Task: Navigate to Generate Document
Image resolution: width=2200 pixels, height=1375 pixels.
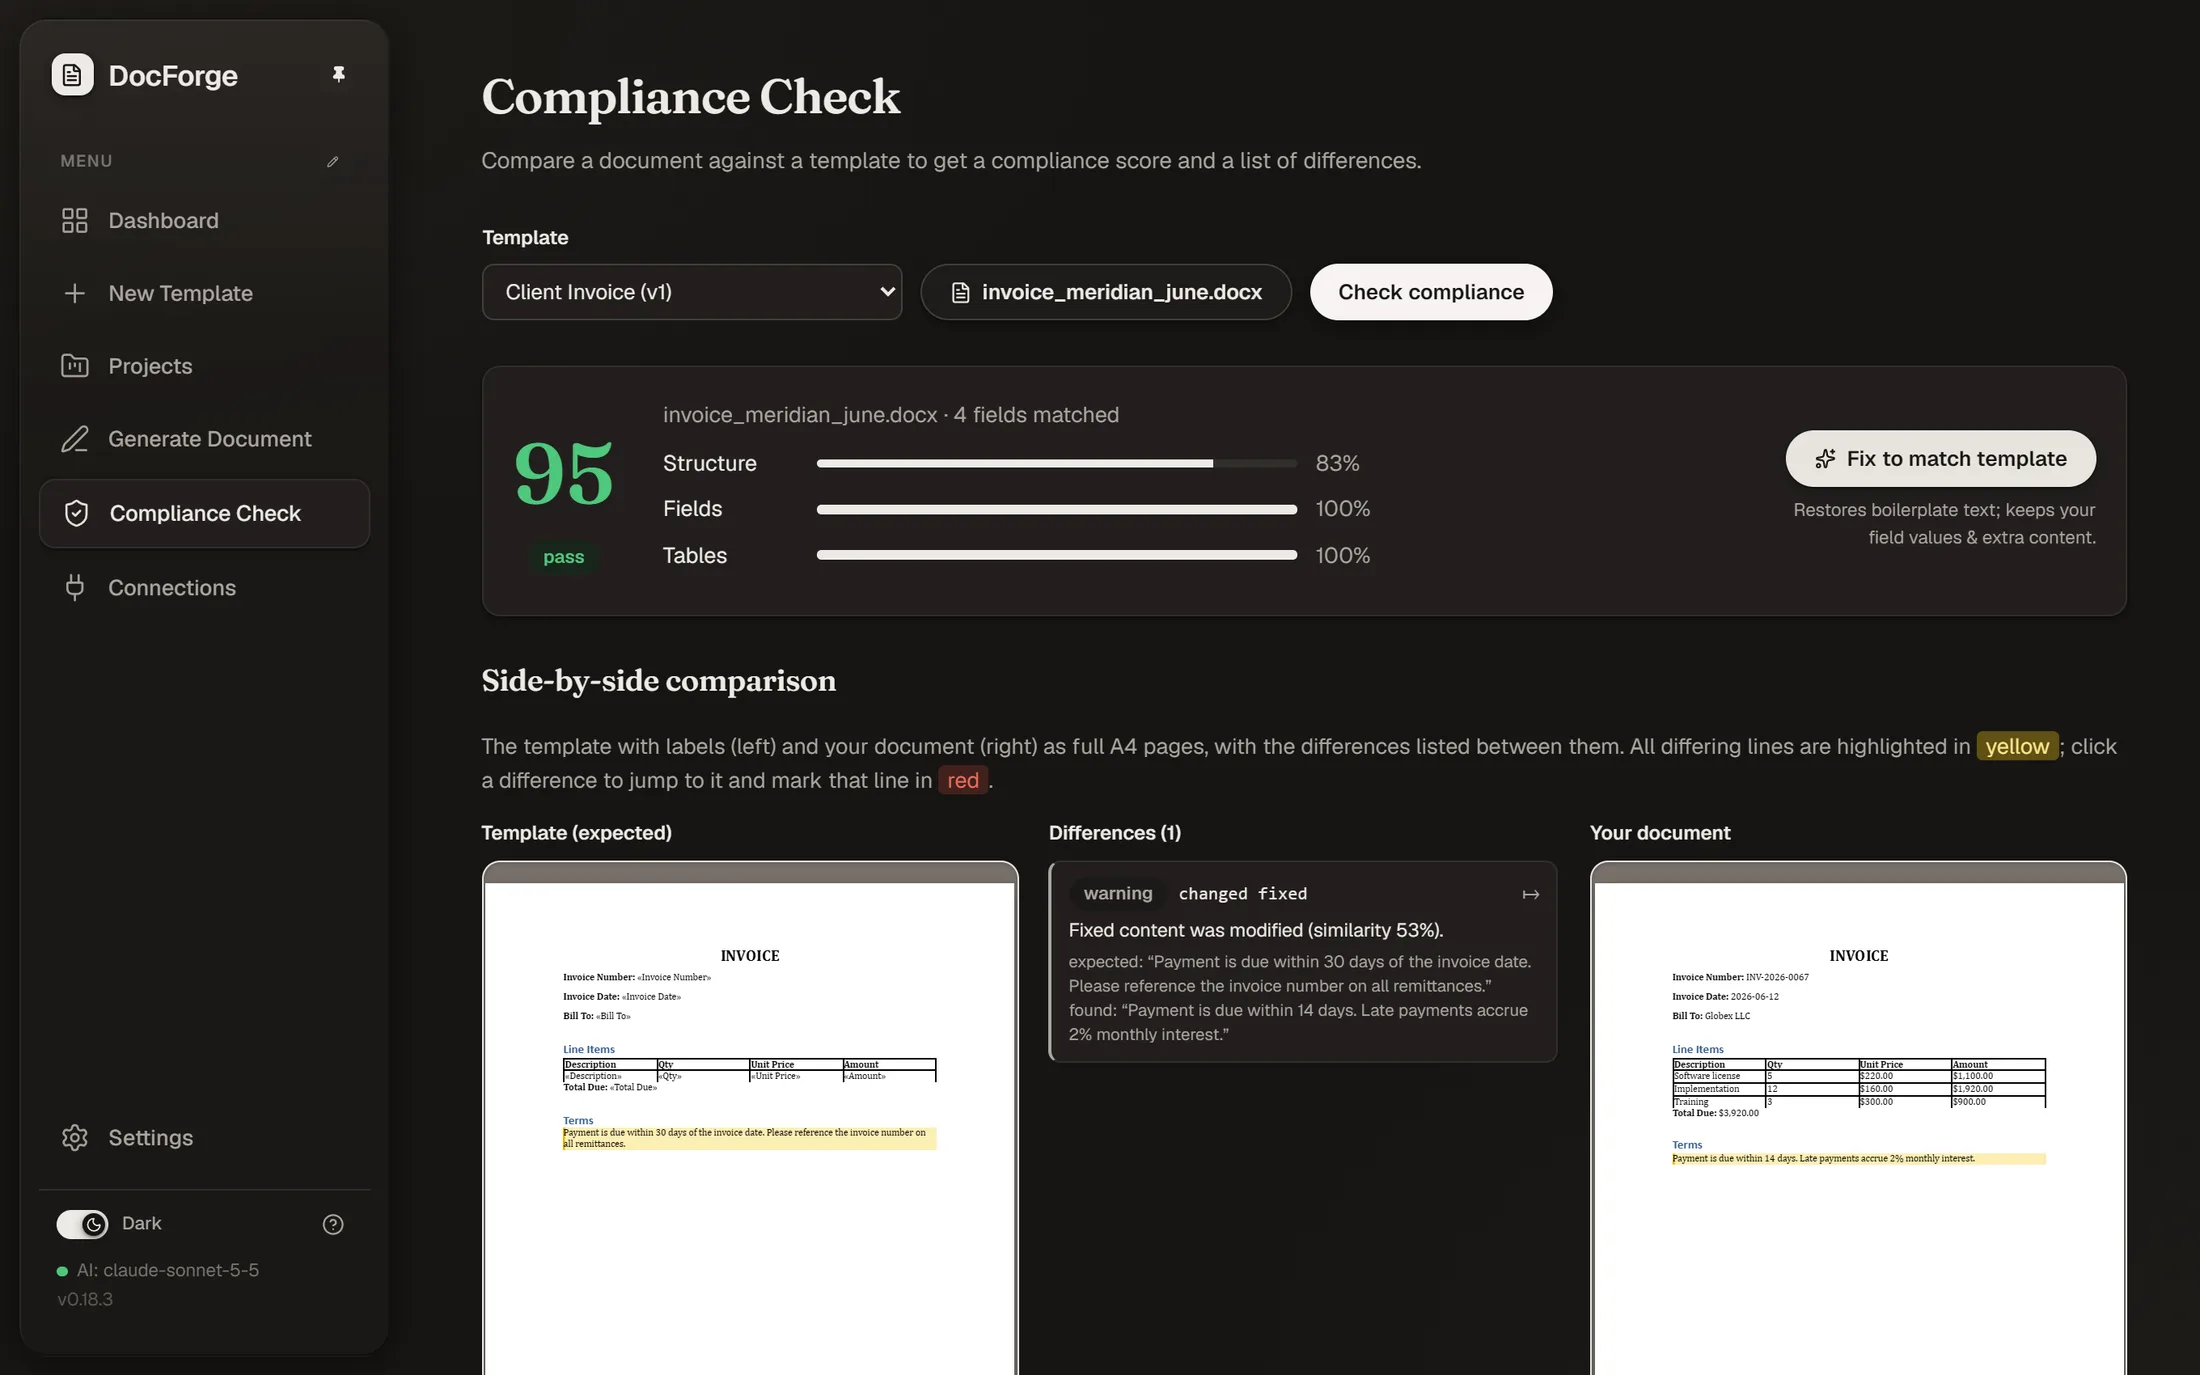Action: [x=204, y=439]
